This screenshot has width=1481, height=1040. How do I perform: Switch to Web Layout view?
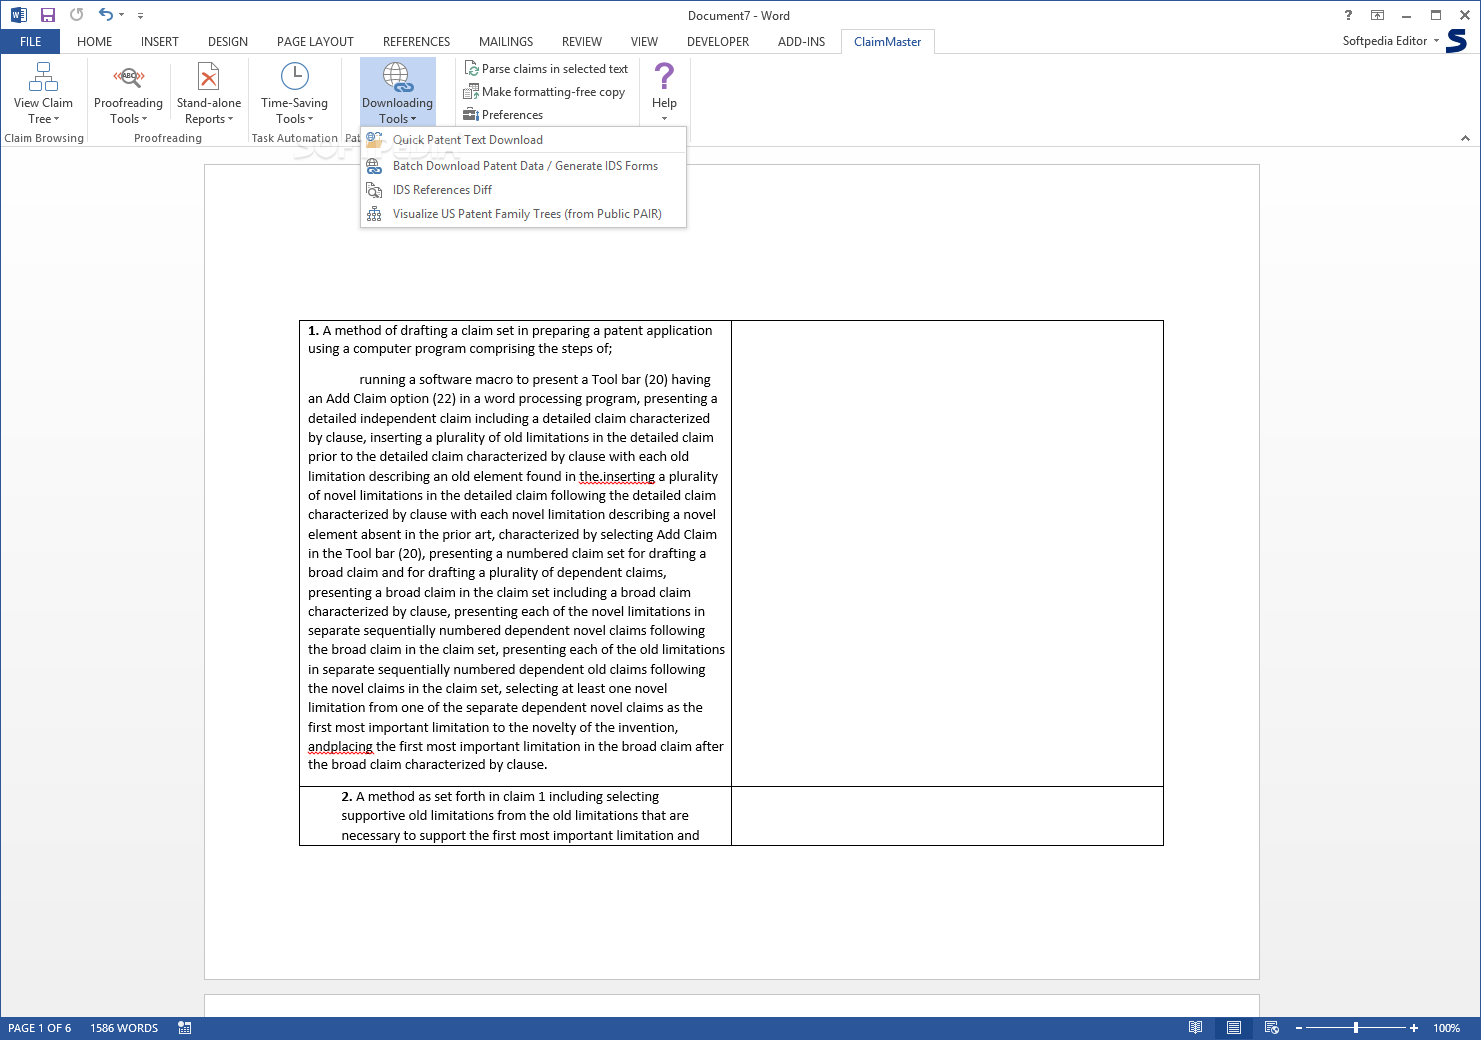point(1271,1028)
